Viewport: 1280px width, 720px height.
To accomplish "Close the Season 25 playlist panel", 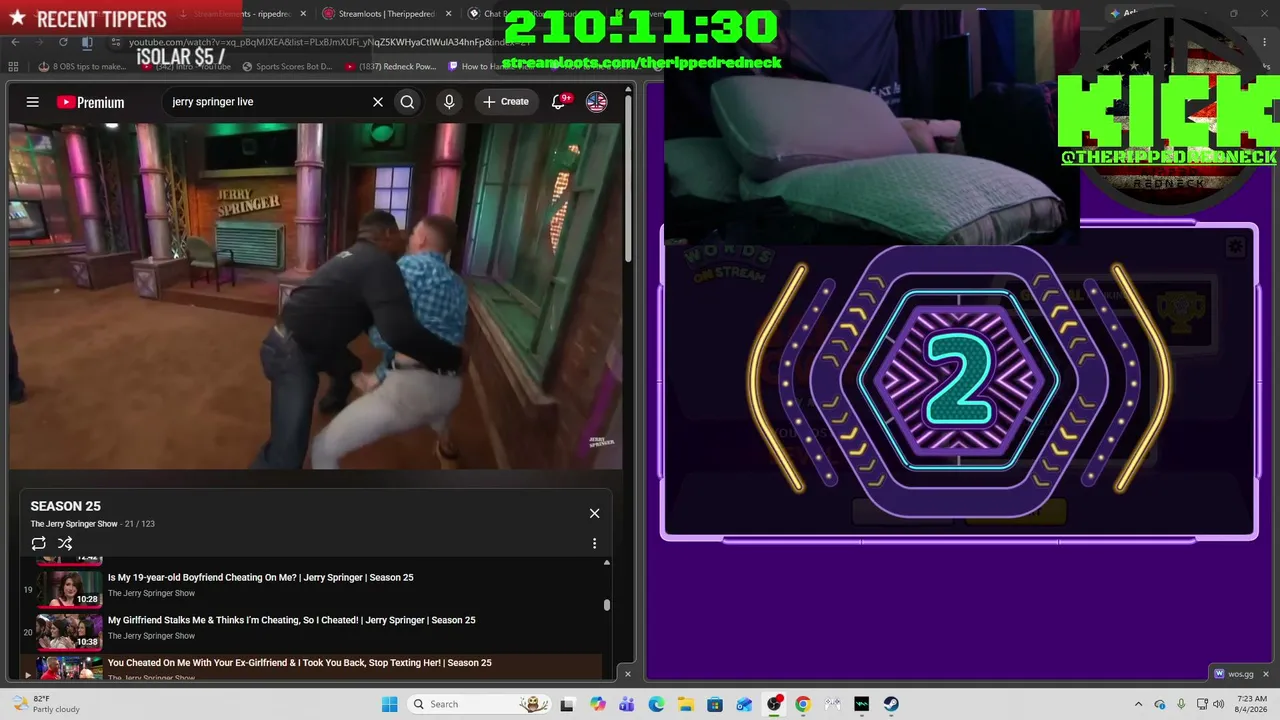I will pyautogui.click(x=594, y=513).
